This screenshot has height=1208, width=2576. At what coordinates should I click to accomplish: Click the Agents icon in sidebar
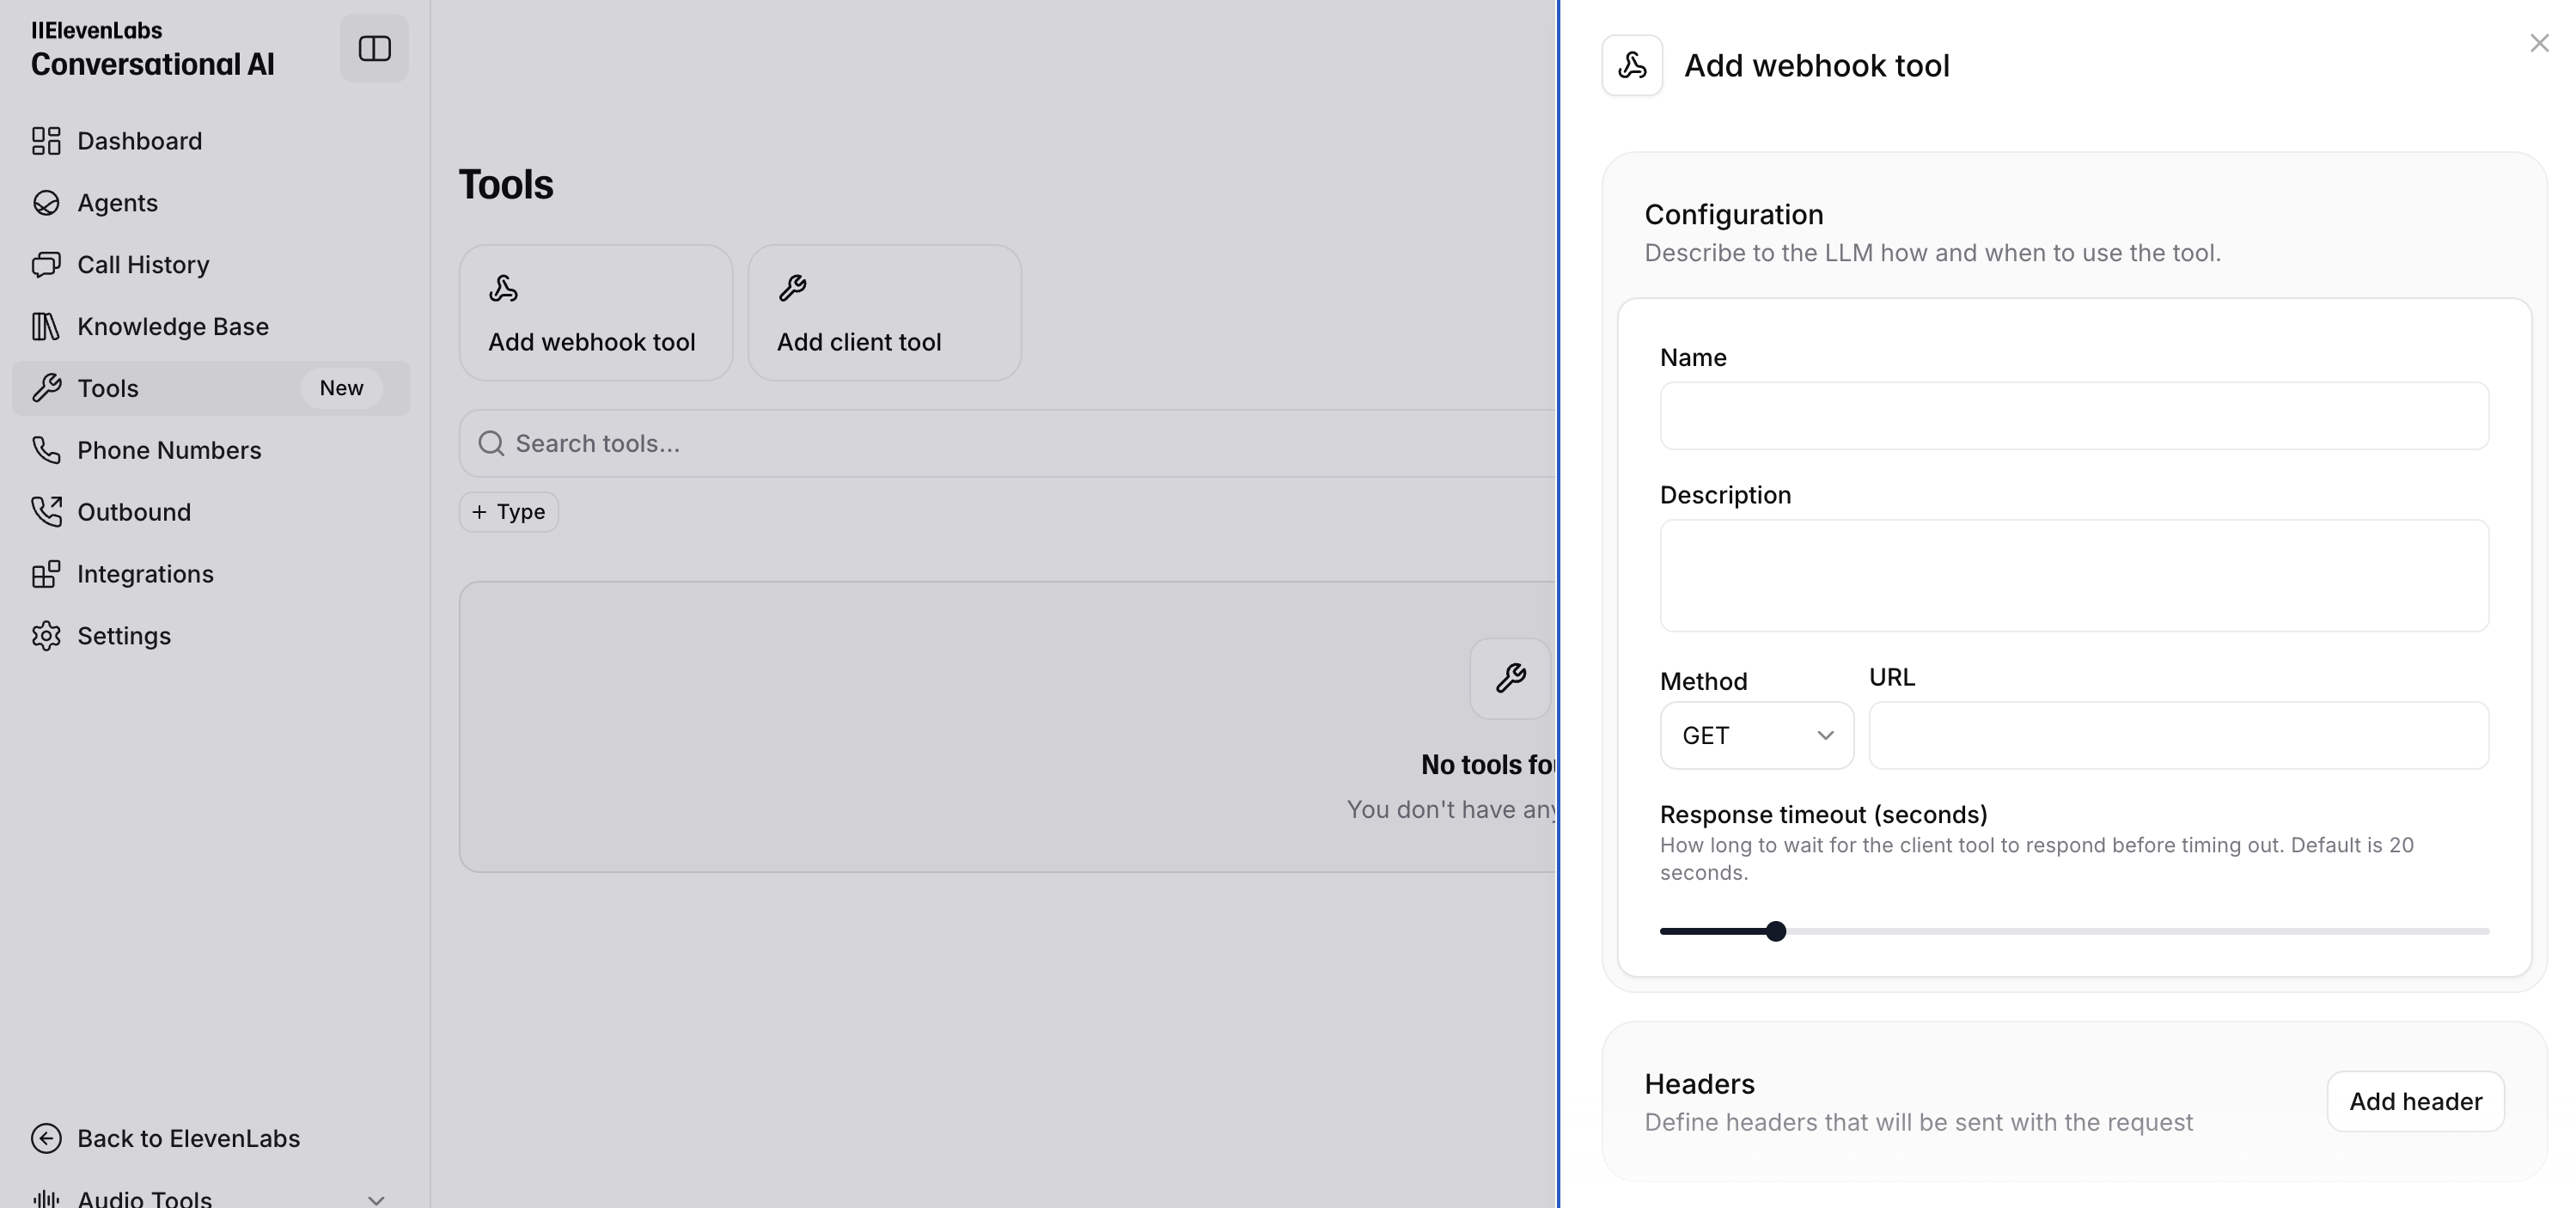(x=46, y=203)
